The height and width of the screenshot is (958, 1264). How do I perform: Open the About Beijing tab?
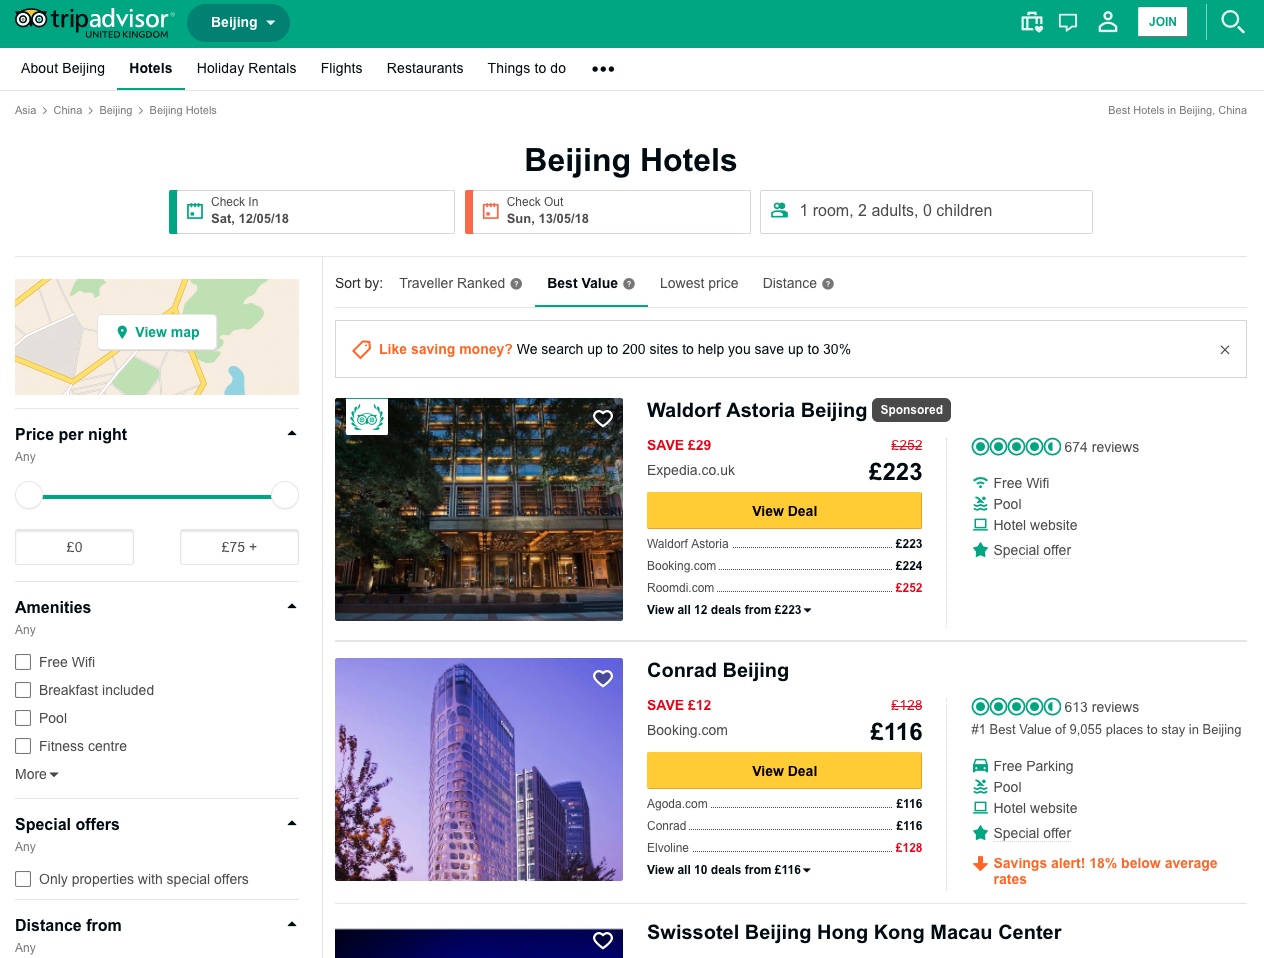tap(63, 68)
